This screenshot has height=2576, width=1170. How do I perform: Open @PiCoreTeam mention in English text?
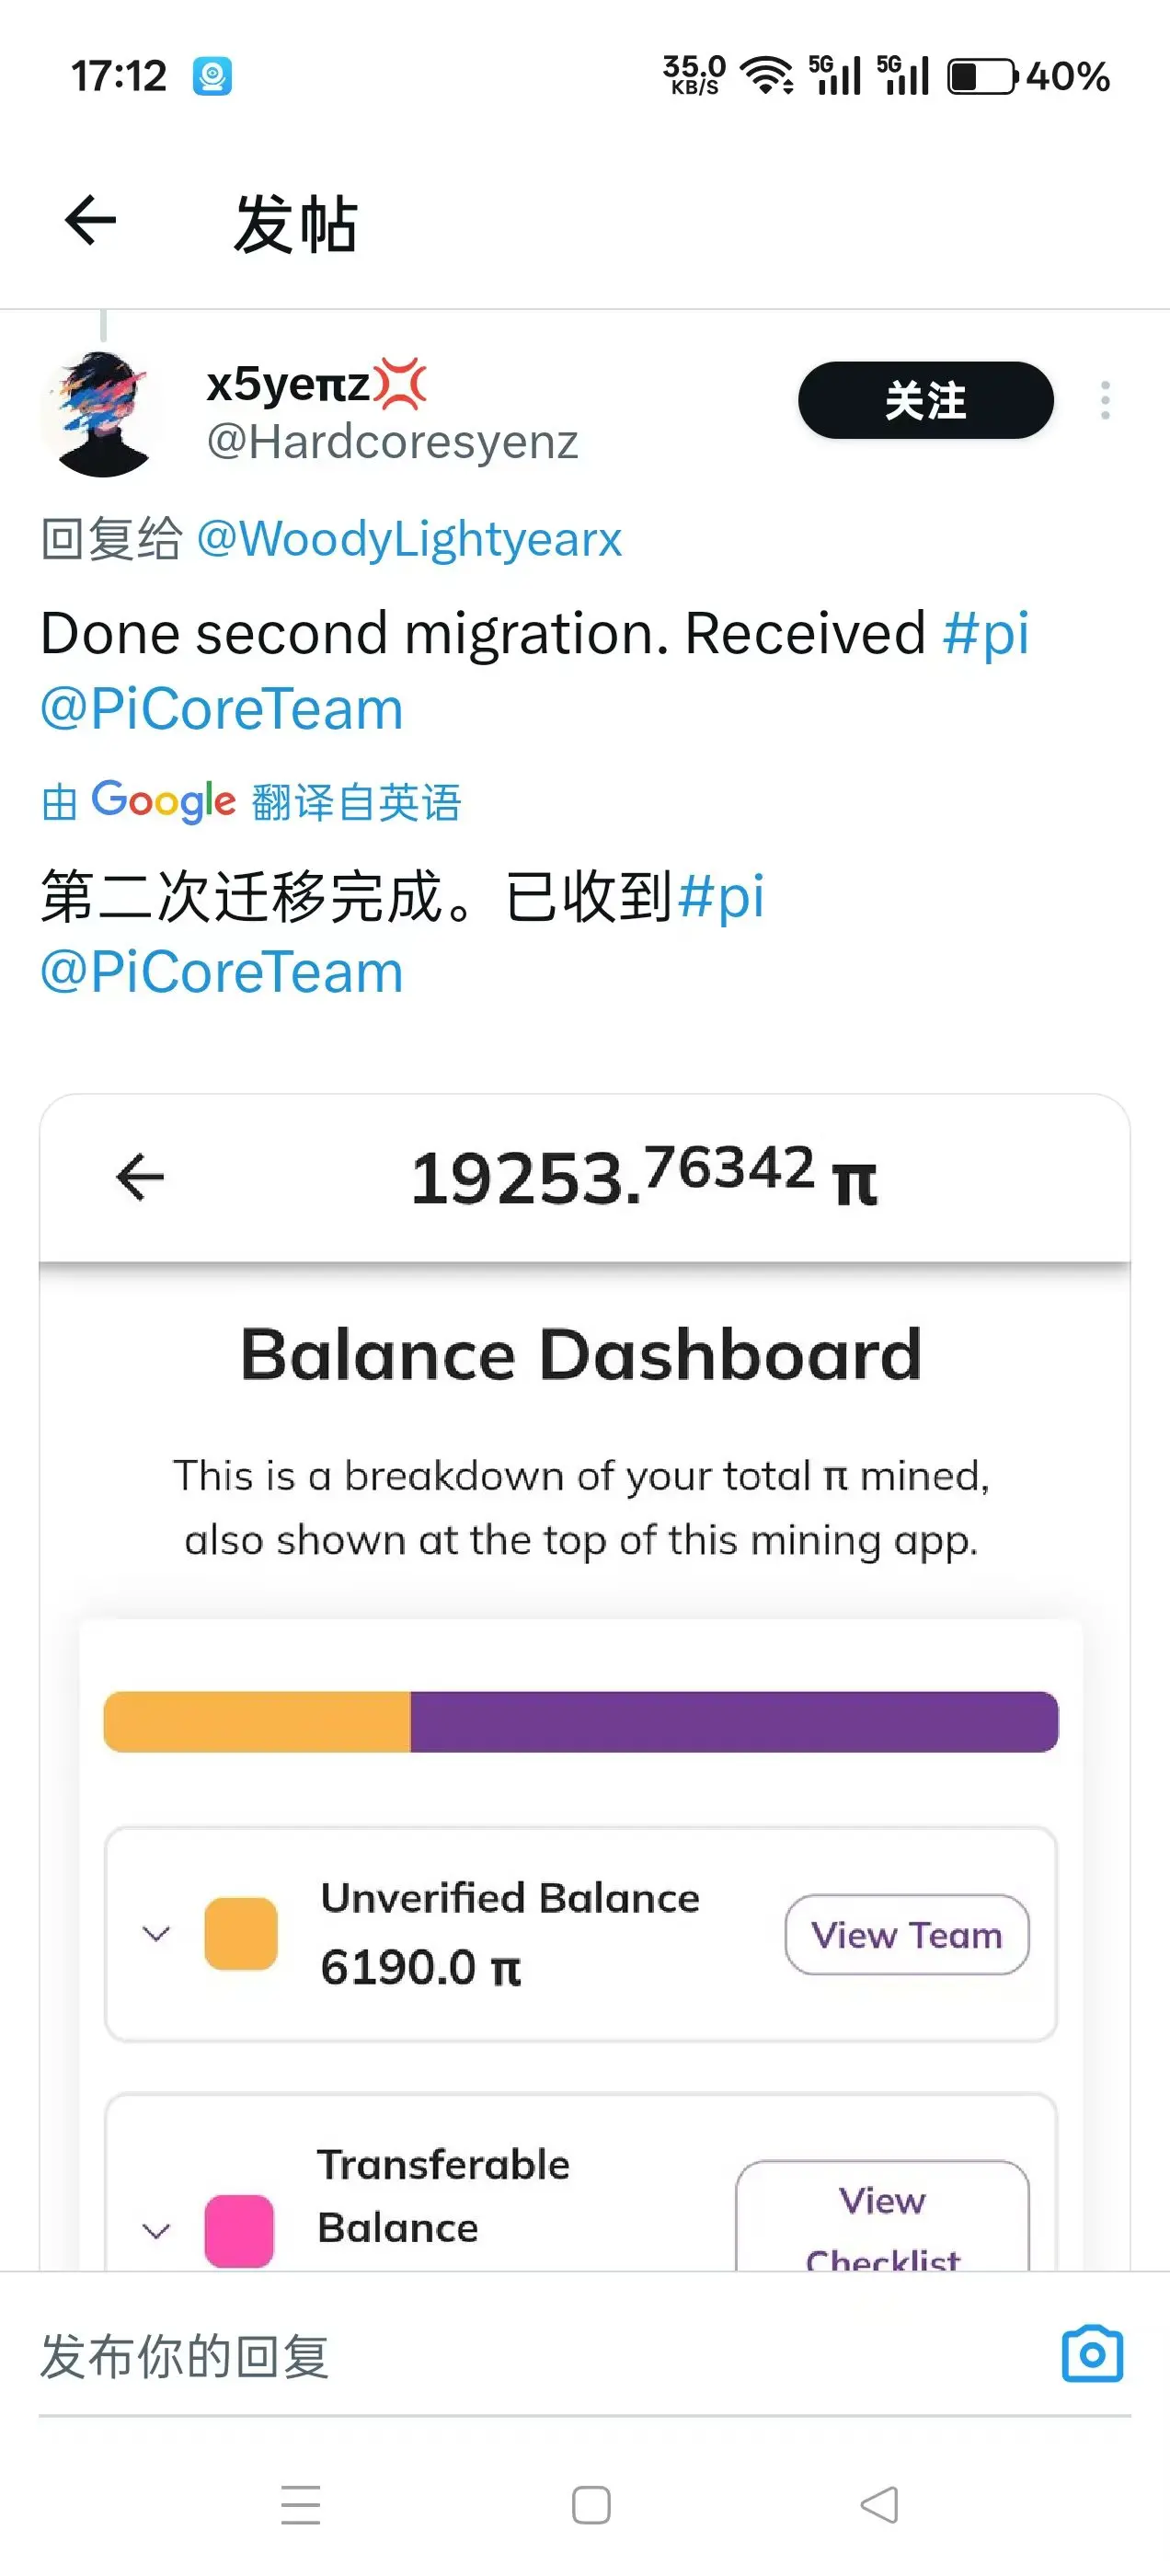click(x=222, y=709)
